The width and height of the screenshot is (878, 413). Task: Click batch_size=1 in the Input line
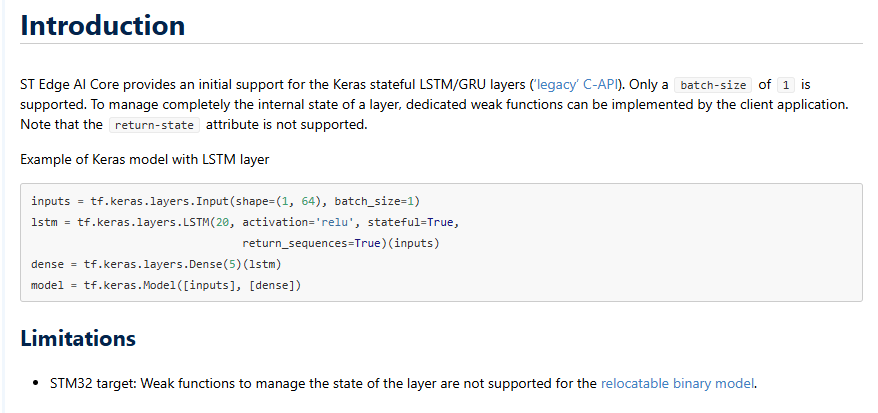click(369, 201)
